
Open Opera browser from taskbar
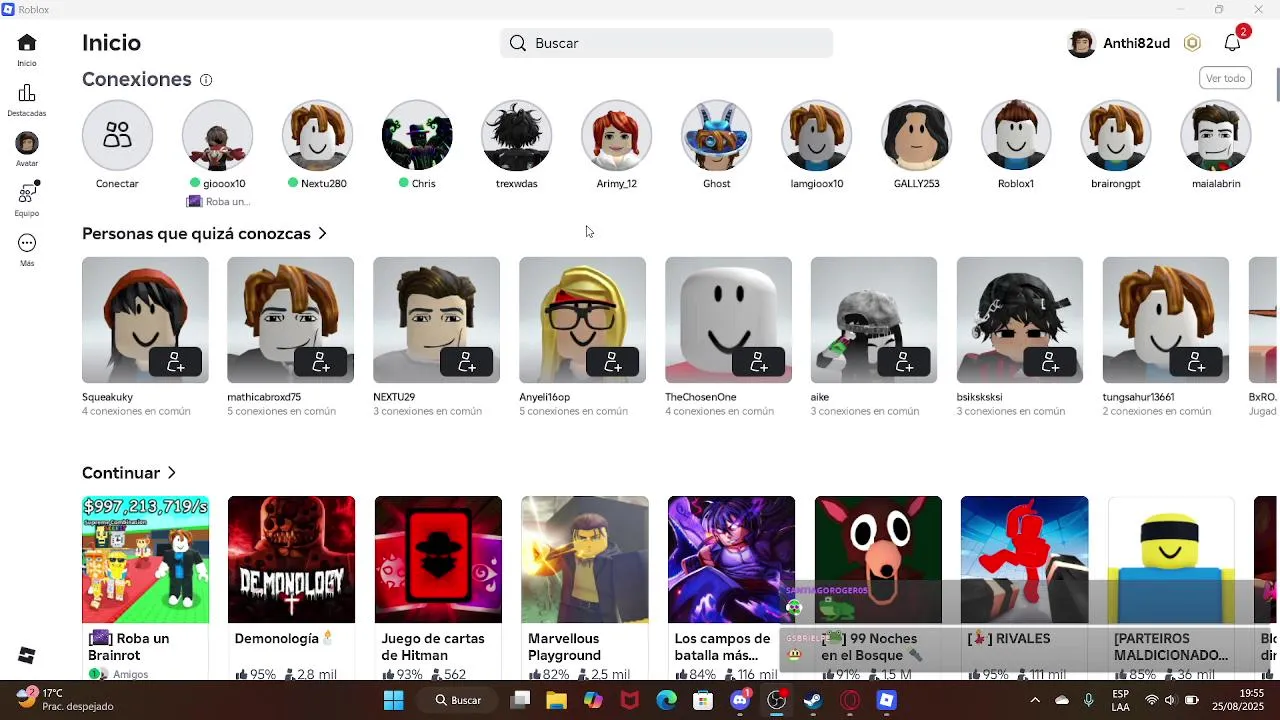[850, 700]
